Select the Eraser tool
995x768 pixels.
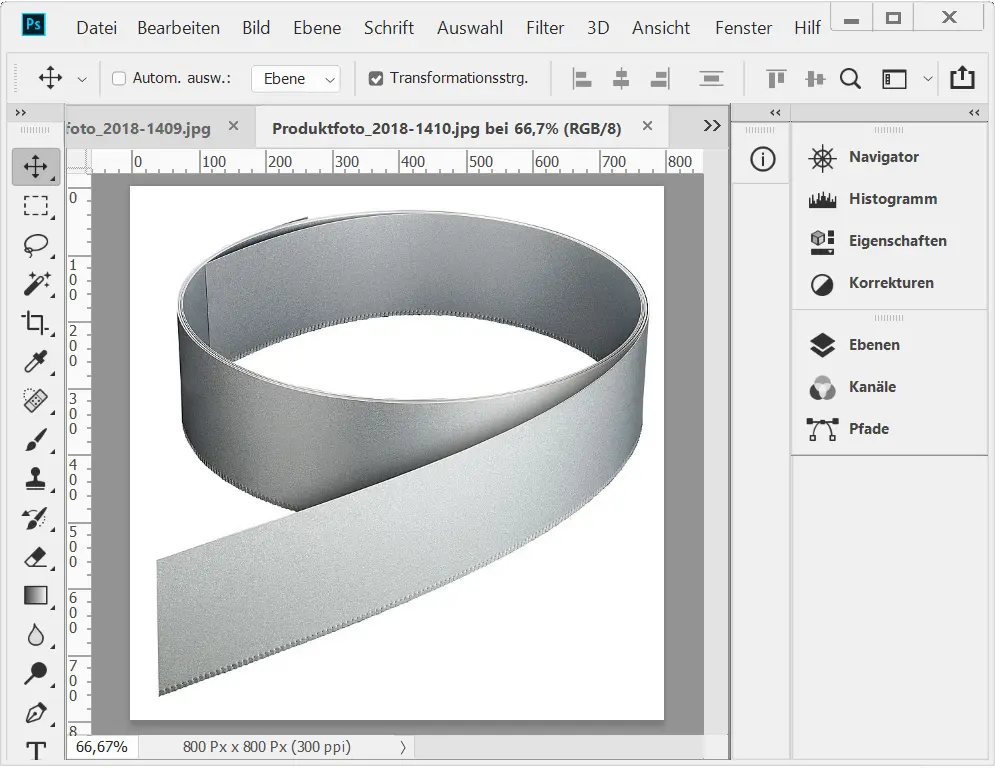pyautogui.click(x=36, y=557)
